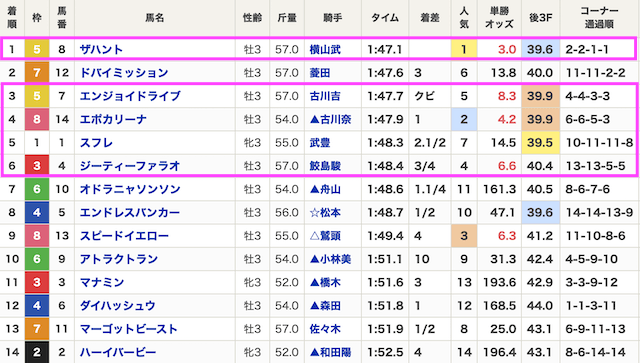Open jockey link △鷲頭
Image resolution: width=640 pixels, height=363 pixels.
325,236
